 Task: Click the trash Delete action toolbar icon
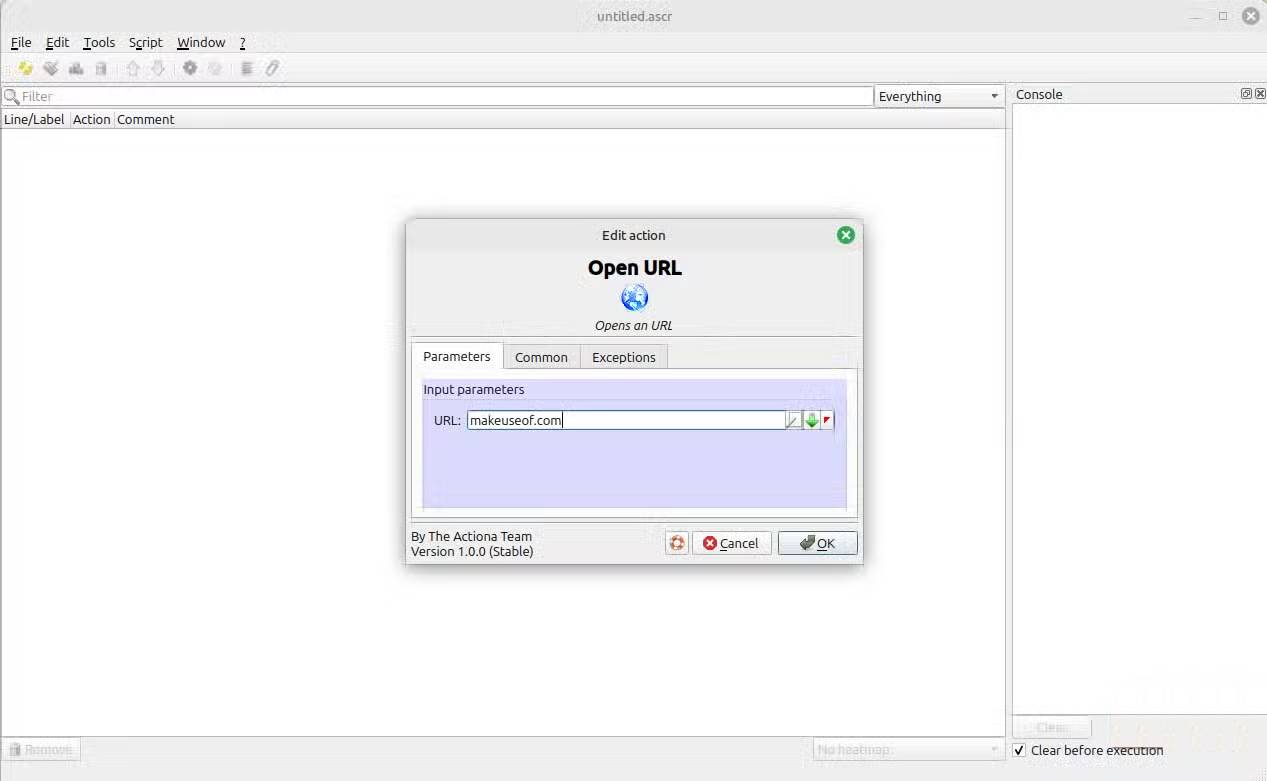tap(101, 68)
